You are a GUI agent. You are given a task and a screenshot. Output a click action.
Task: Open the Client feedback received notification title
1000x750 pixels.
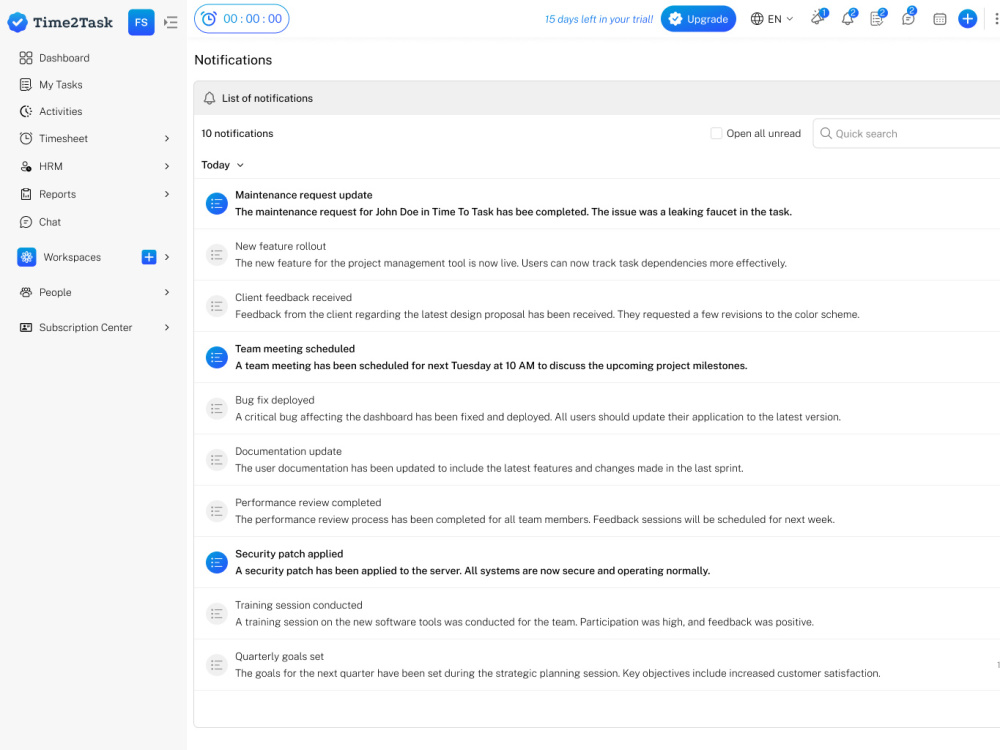tap(293, 297)
